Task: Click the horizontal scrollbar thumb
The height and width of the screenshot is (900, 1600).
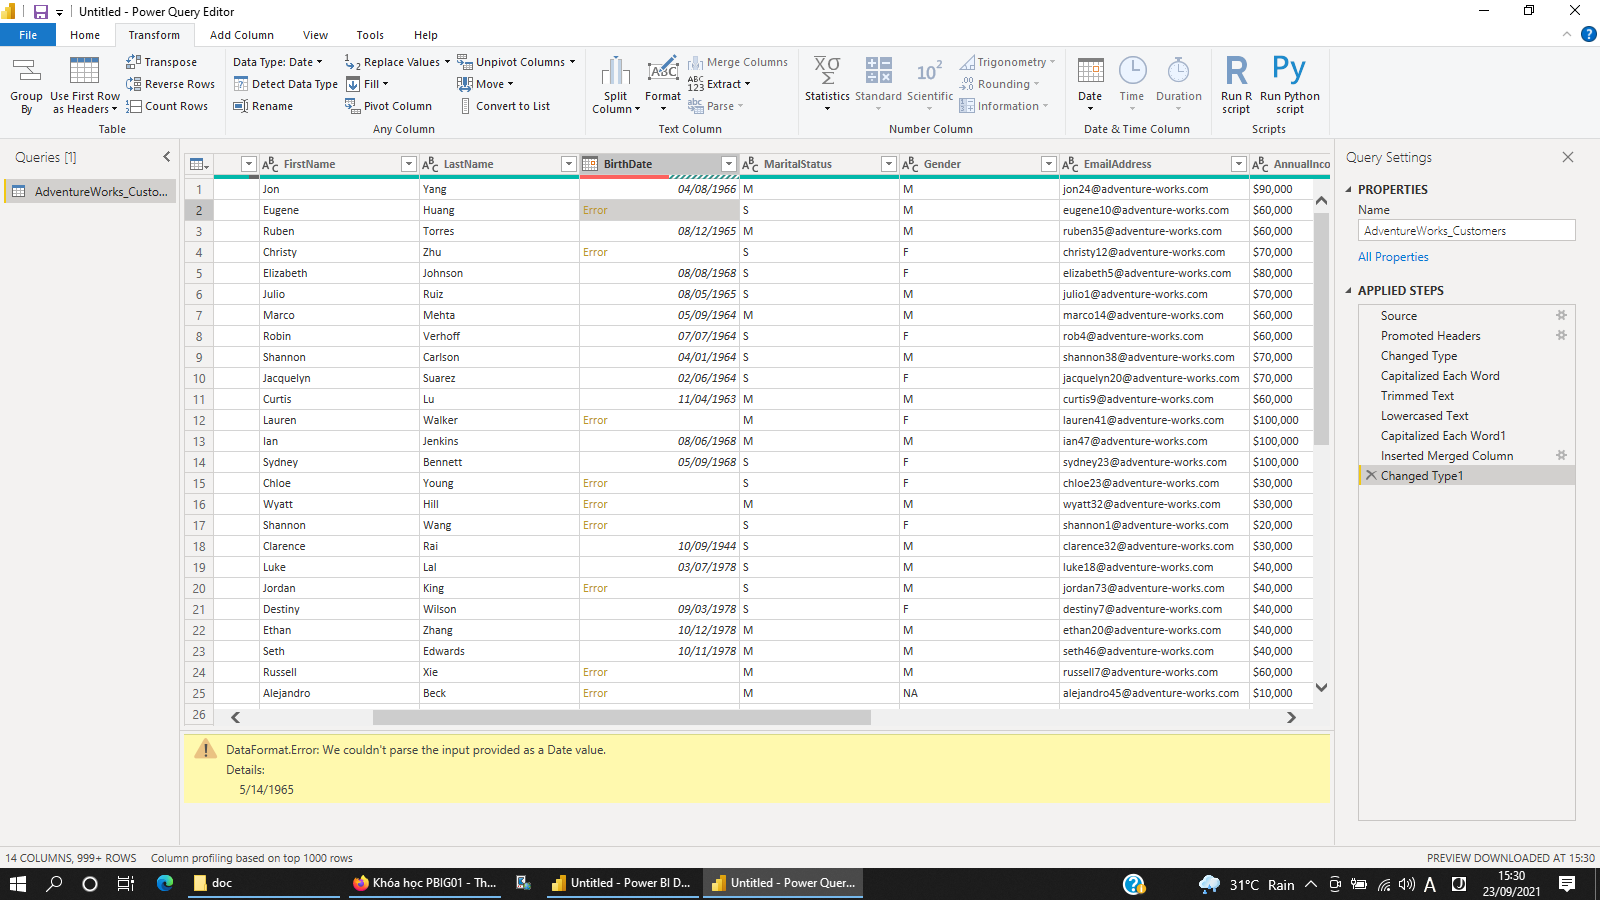Action: pyautogui.click(x=621, y=717)
